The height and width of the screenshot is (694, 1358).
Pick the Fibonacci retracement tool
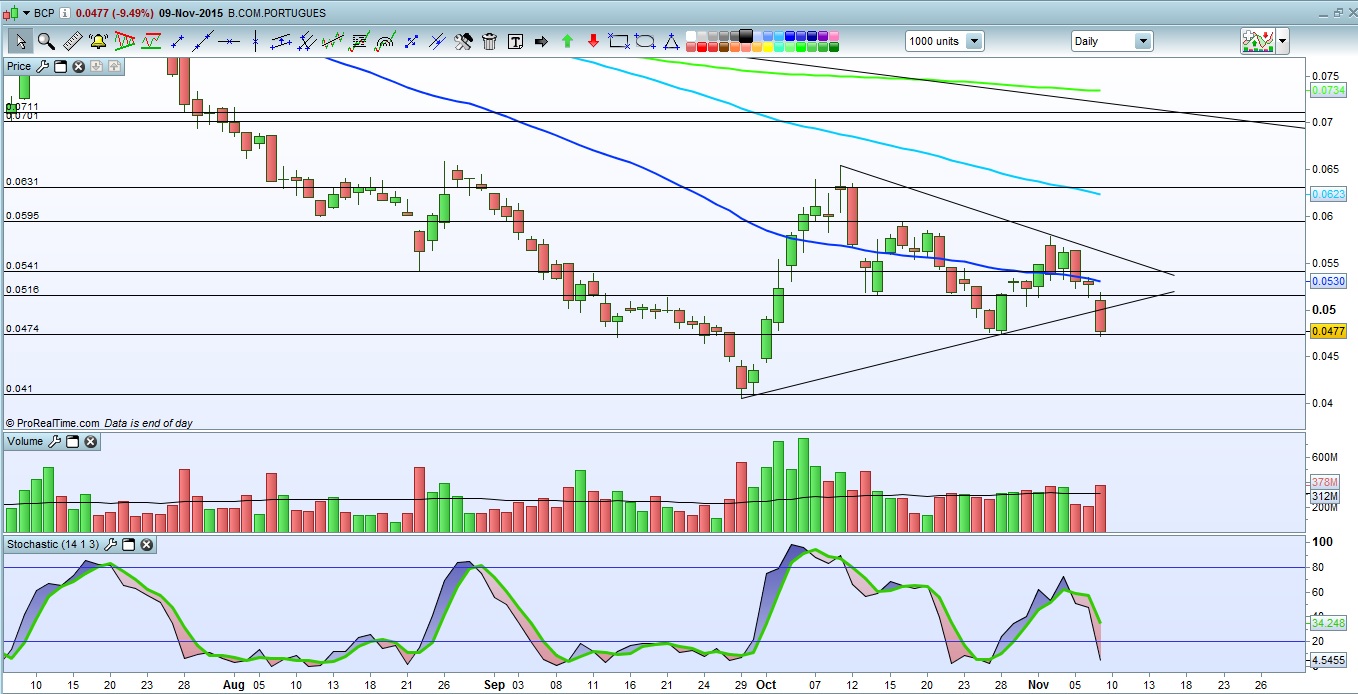tap(359, 41)
